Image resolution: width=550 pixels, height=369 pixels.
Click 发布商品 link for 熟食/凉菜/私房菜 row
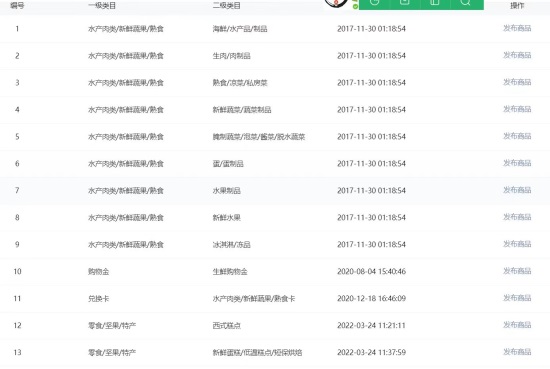tap(517, 82)
